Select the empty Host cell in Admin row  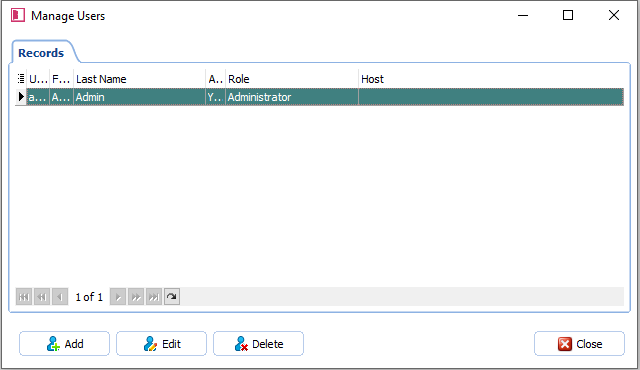(491, 97)
